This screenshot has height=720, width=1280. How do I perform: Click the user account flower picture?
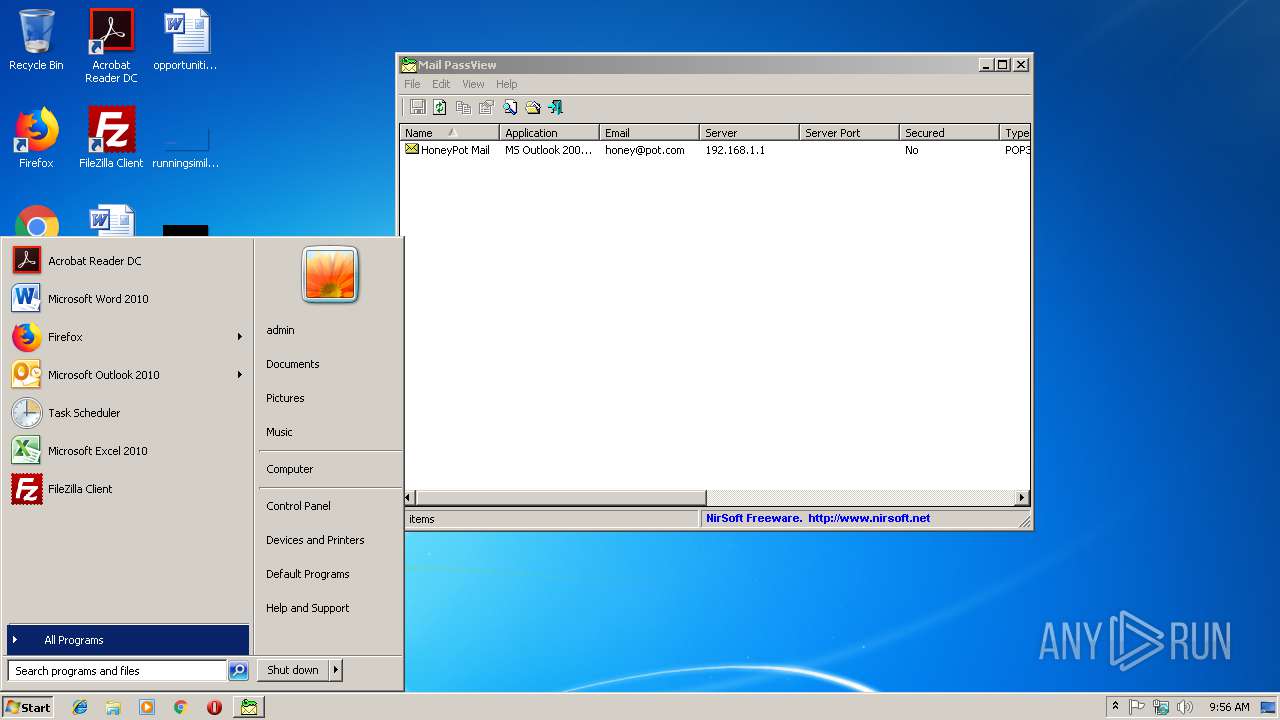[330, 275]
